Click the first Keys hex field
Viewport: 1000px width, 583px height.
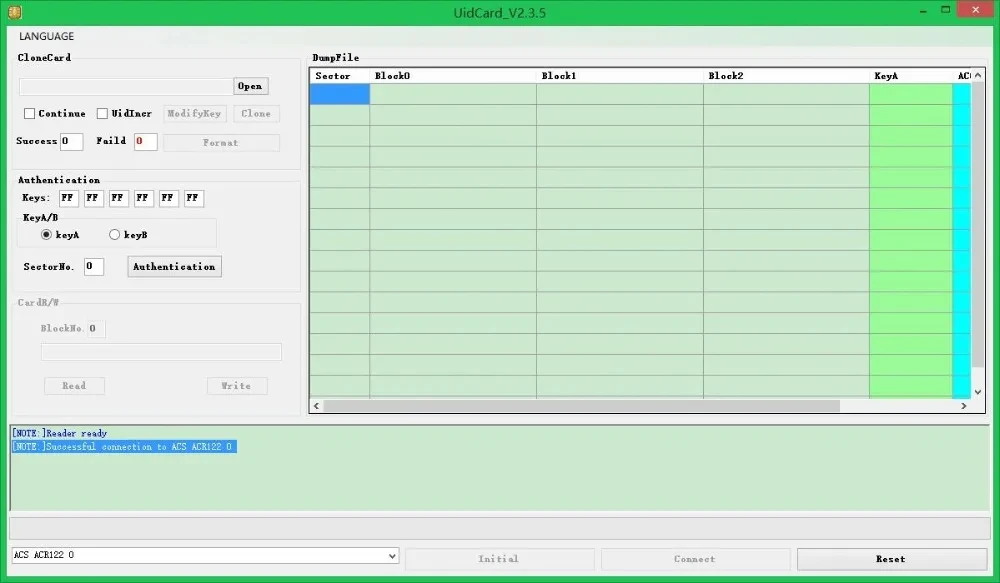coord(68,198)
